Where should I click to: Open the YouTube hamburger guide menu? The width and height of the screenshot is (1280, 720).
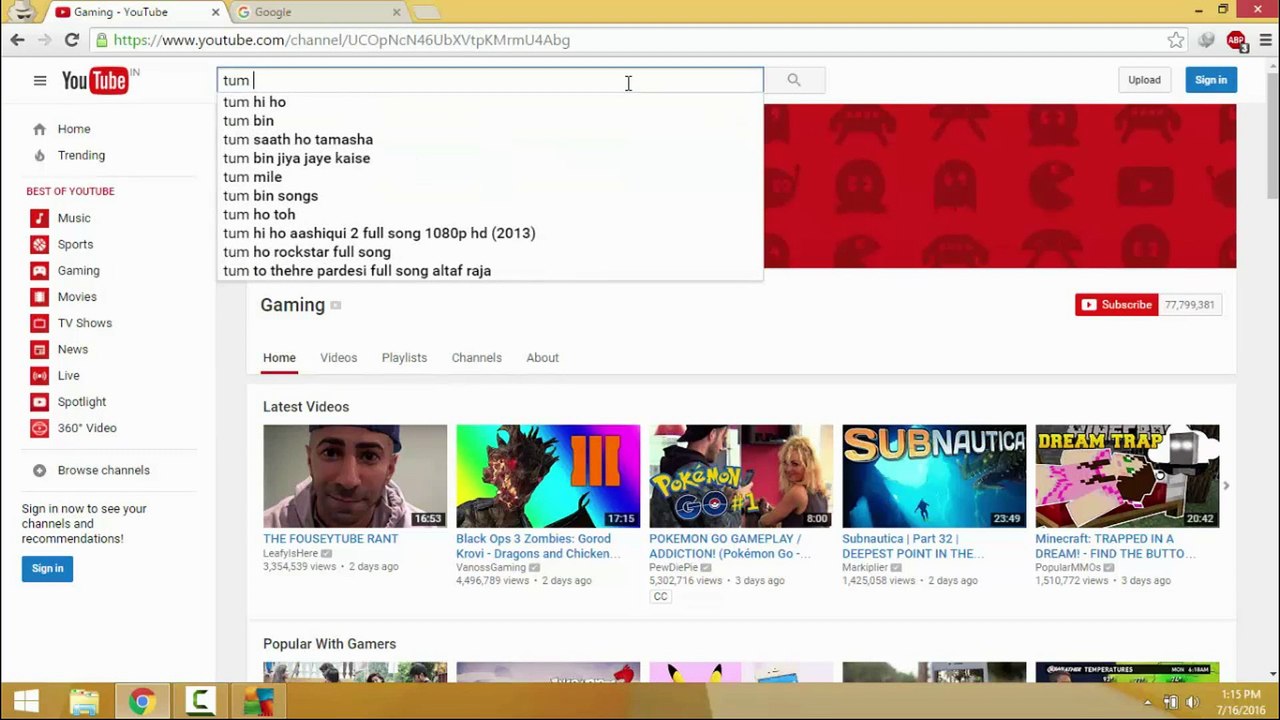click(x=40, y=81)
